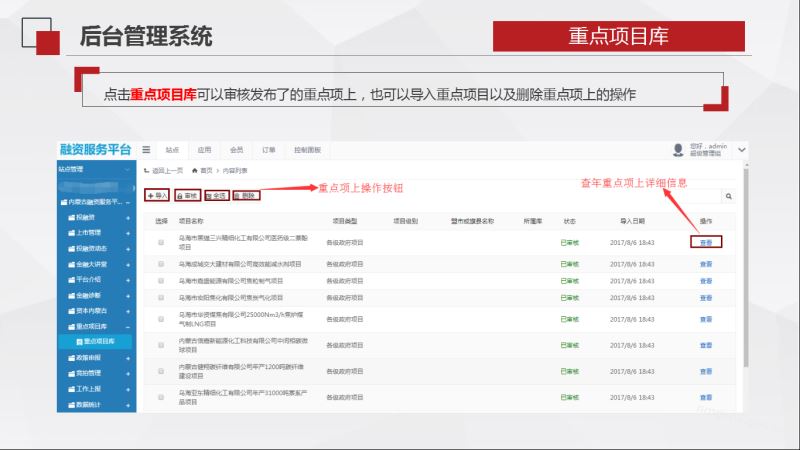The image size is (800, 450).
Task: Expand the admin account dropdown arrow
Action: pyautogui.click(x=742, y=149)
